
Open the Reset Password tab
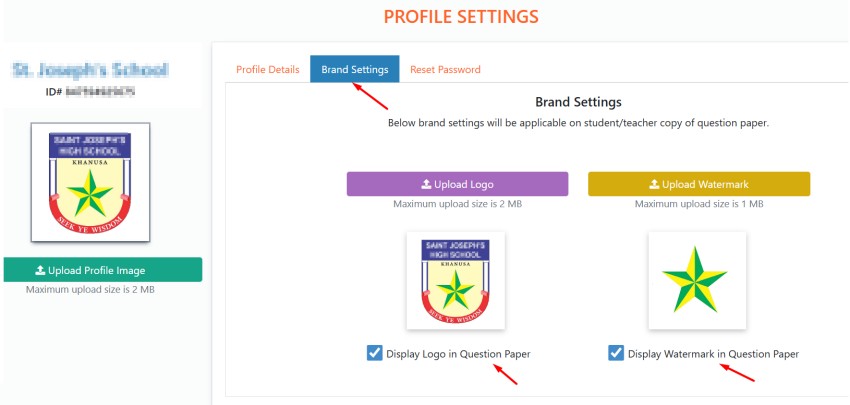point(445,70)
